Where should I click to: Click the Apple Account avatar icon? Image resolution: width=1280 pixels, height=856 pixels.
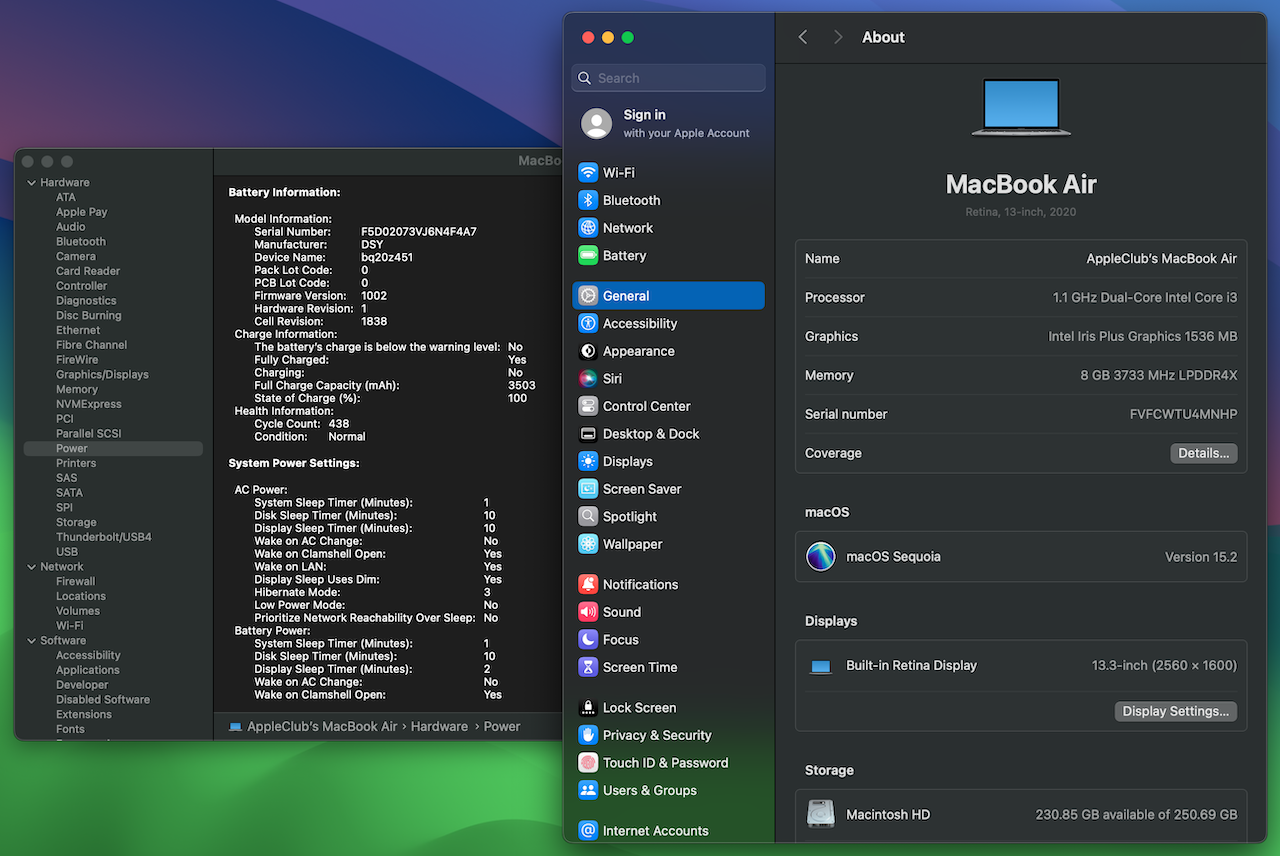(597, 124)
